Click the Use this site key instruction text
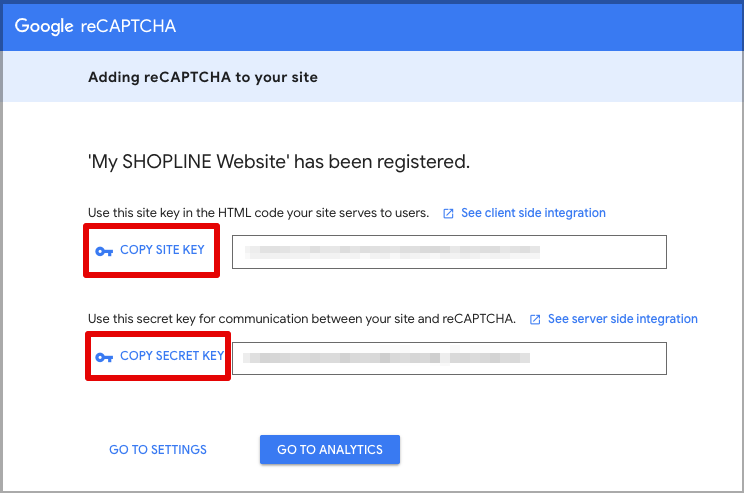Viewport: 744px width, 493px height. [259, 213]
